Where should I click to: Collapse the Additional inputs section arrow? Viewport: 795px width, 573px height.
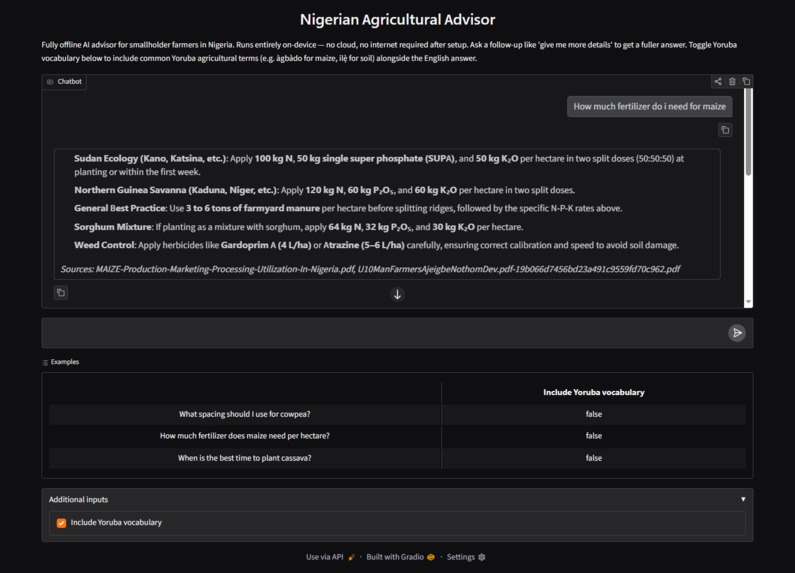743,499
